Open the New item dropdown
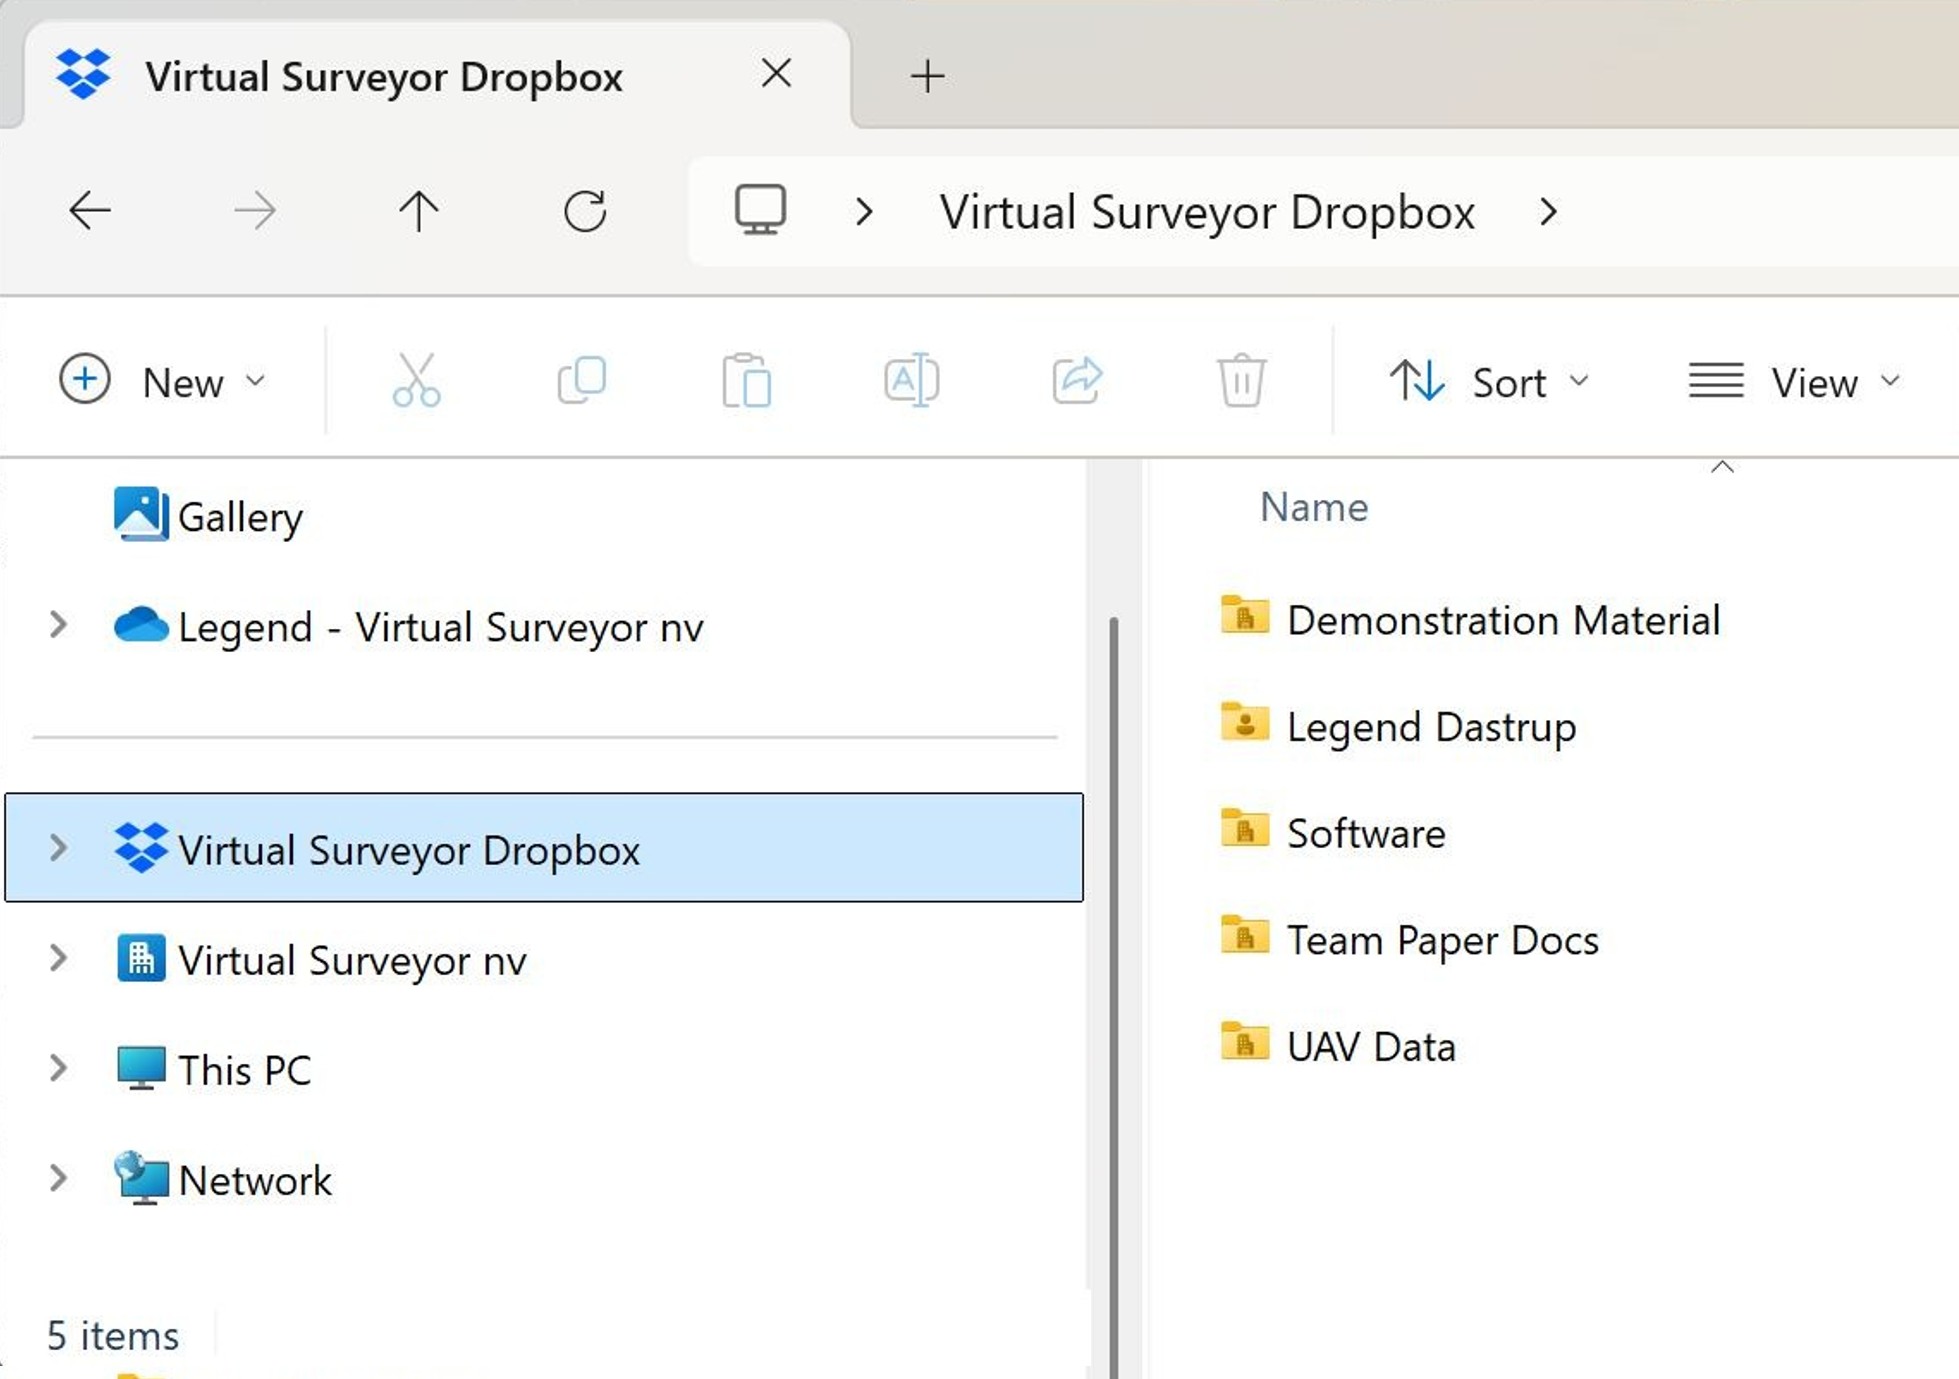This screenshot has height=1379, width=1959. tap(164, 382)
